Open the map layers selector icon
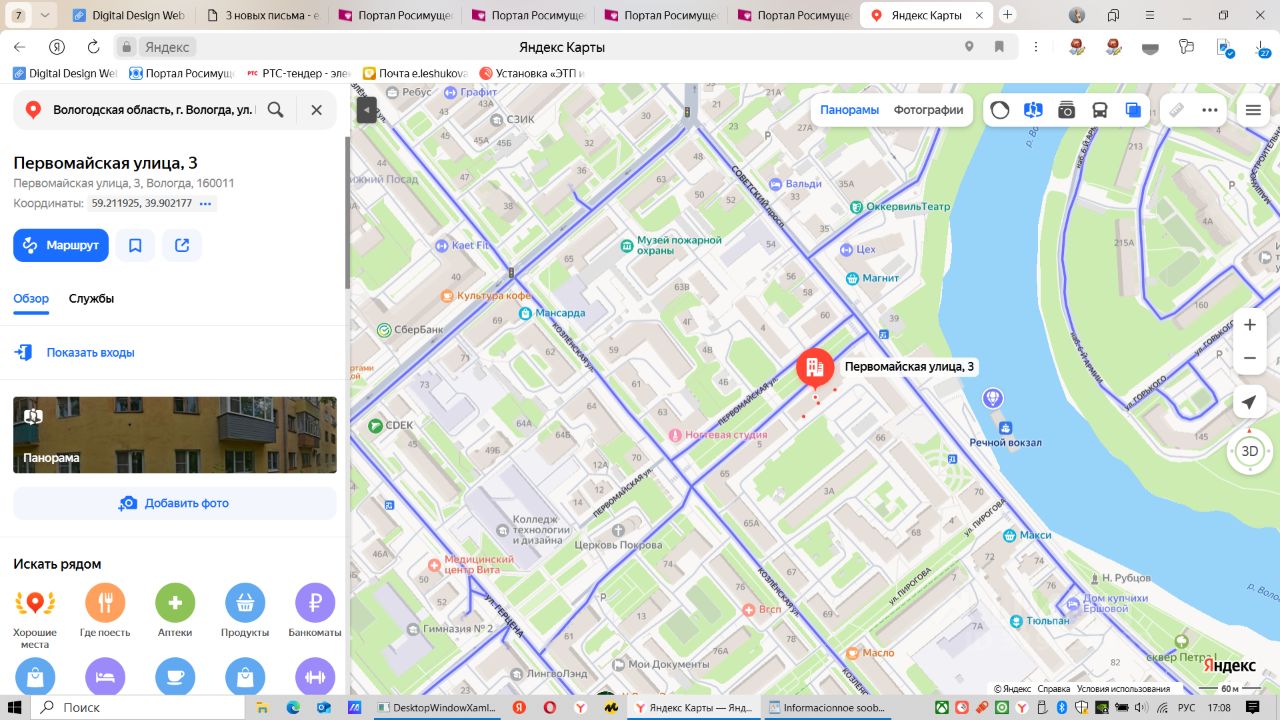The width and height of the screenshot is (1280, 720). pos(1133,110)
